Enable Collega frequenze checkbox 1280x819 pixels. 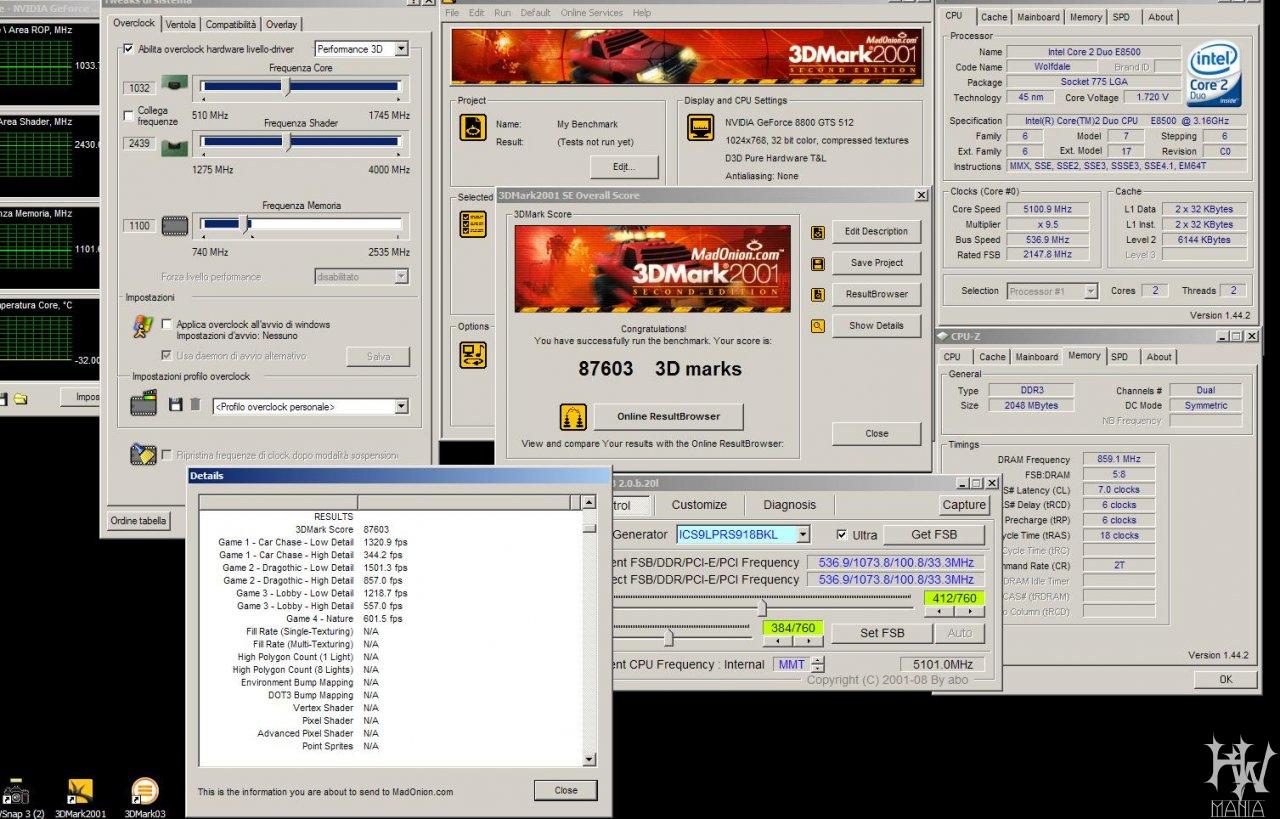coord(128,115)
